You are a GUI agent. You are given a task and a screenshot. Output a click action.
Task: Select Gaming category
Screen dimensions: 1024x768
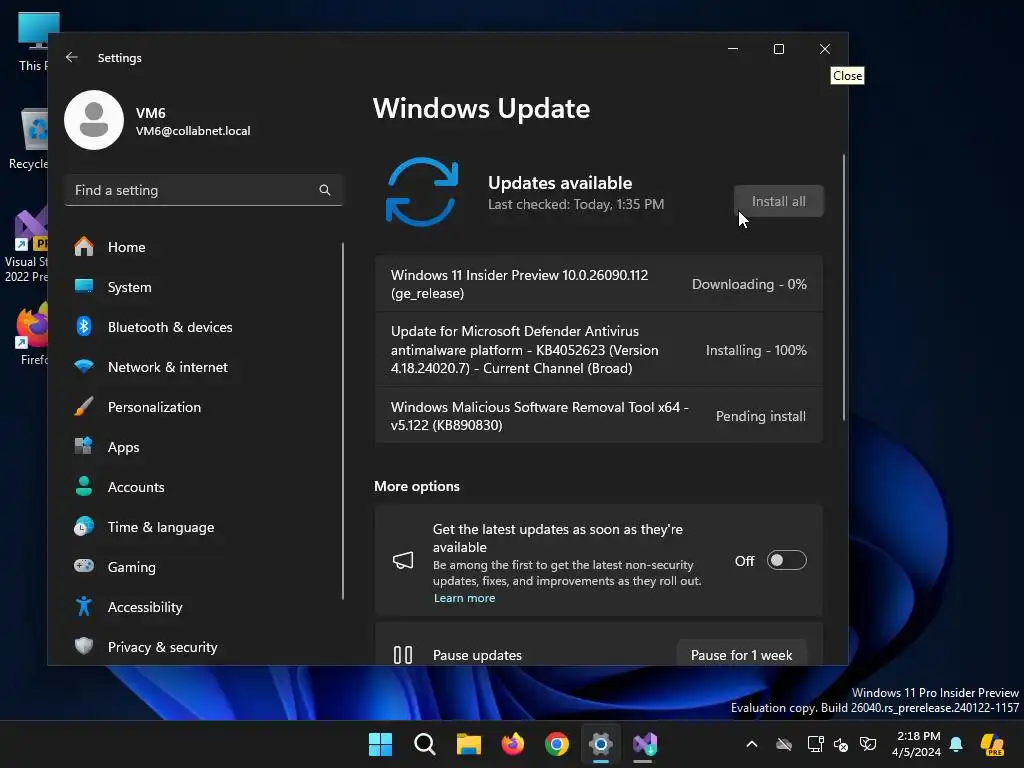pyautogui.click(x=206, y=567)
